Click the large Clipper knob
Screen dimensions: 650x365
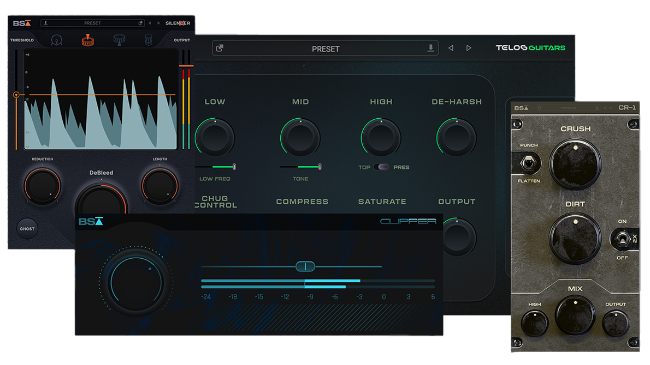coord(136,282)
